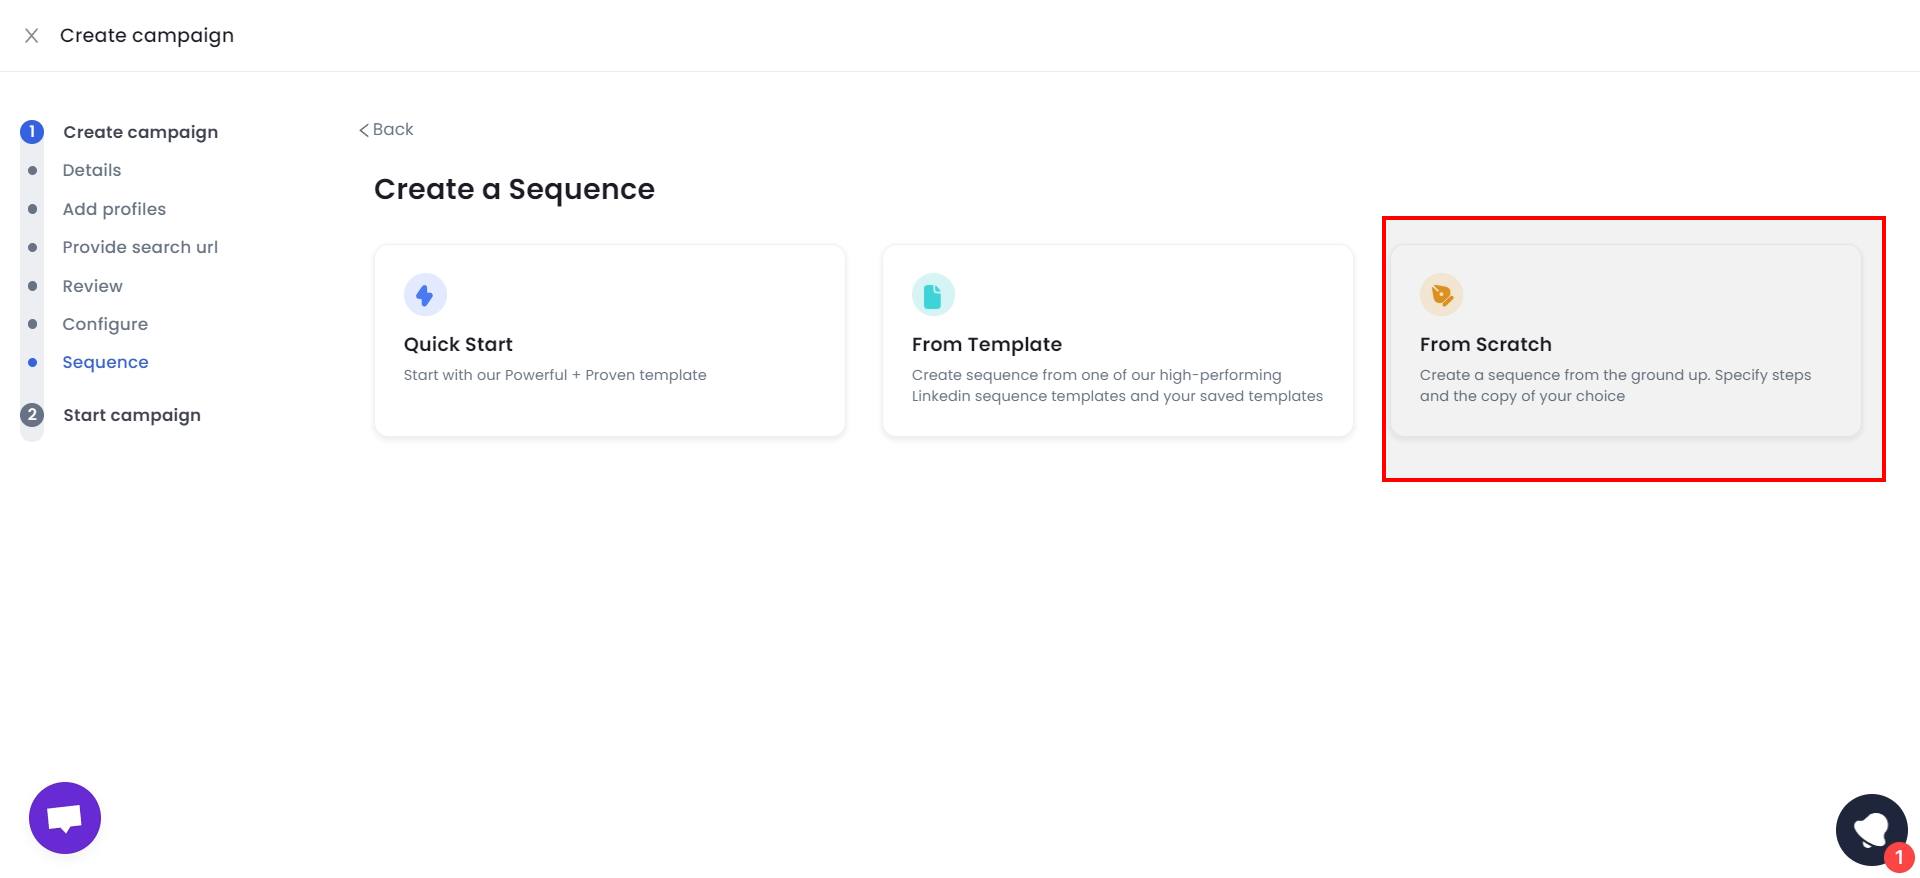Click step number 1 circle icon
The height and width of the screenshot is (878, 1920).
click(x=32, y=132)
